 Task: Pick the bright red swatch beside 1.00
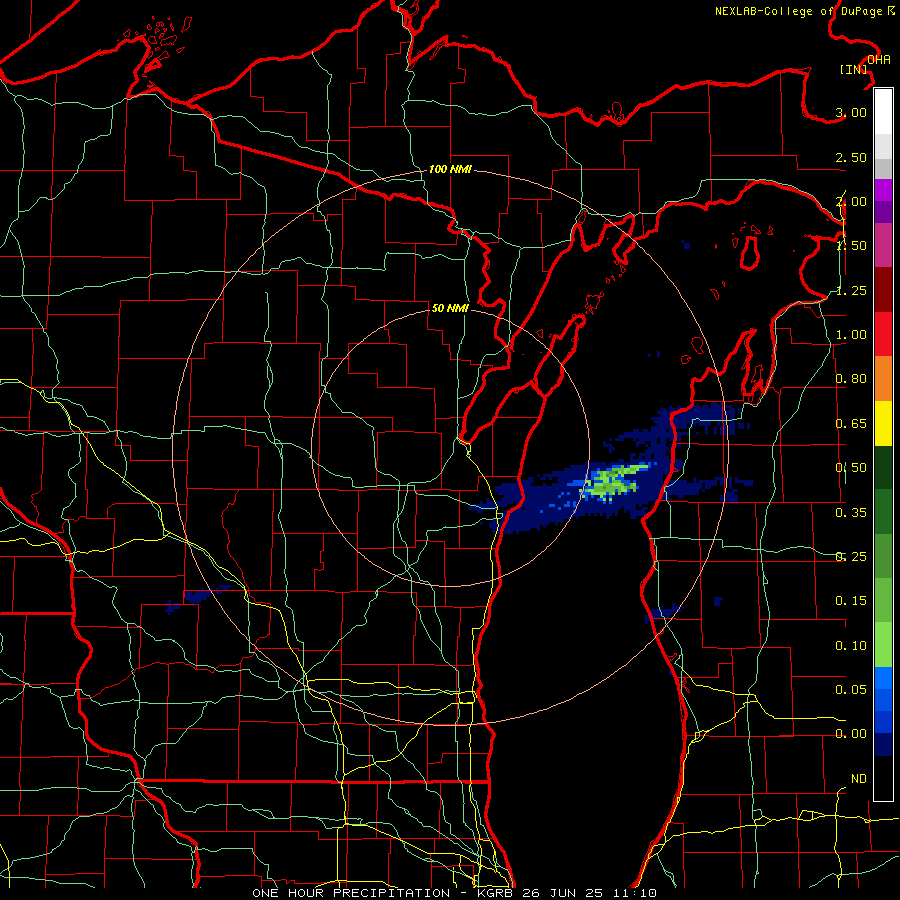click(883, 335)
